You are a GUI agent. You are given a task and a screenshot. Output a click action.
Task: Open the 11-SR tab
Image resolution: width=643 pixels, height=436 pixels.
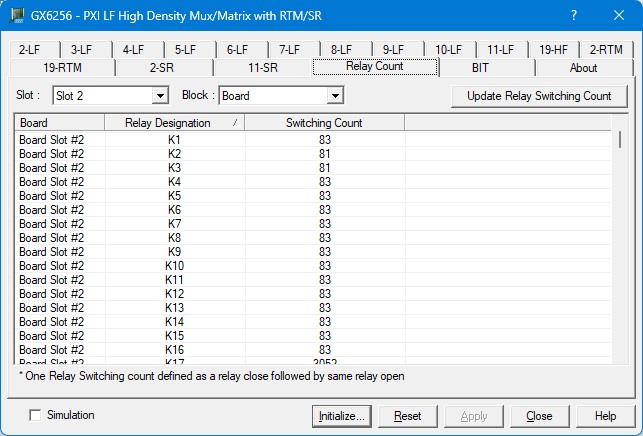[263, 68]
